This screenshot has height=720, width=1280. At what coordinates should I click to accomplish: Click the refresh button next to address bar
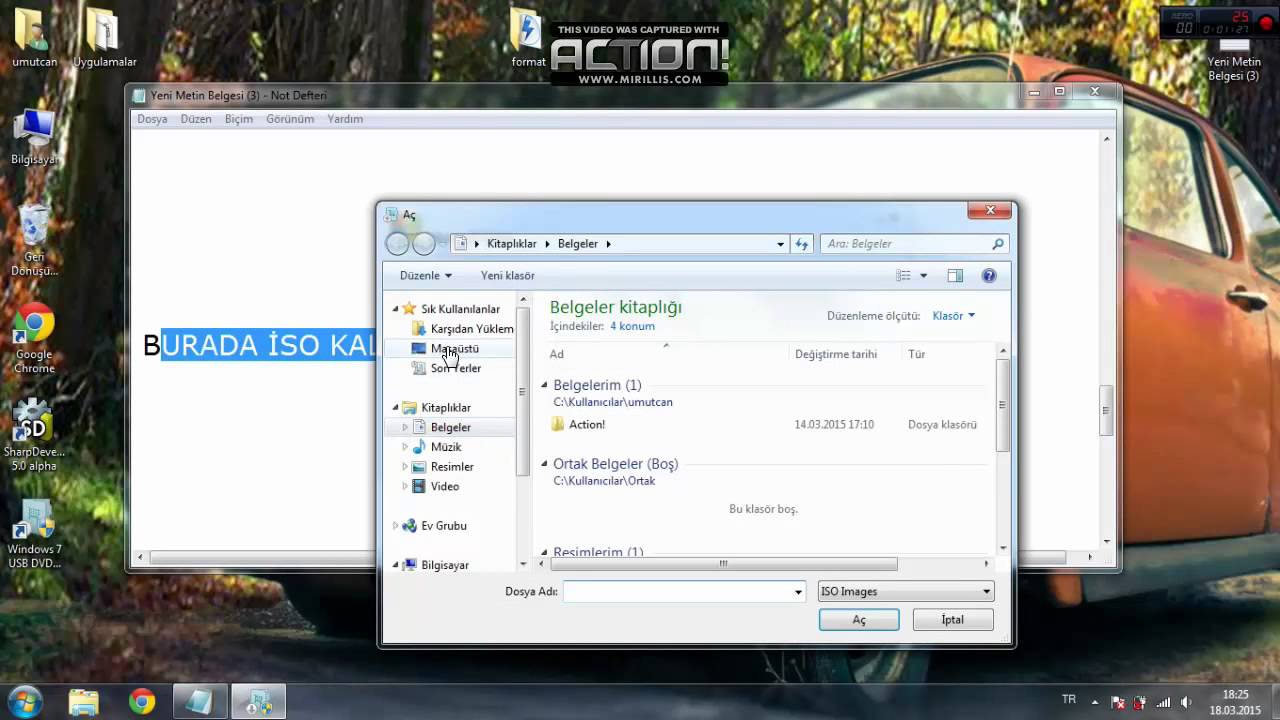click(x=801, y=244)
